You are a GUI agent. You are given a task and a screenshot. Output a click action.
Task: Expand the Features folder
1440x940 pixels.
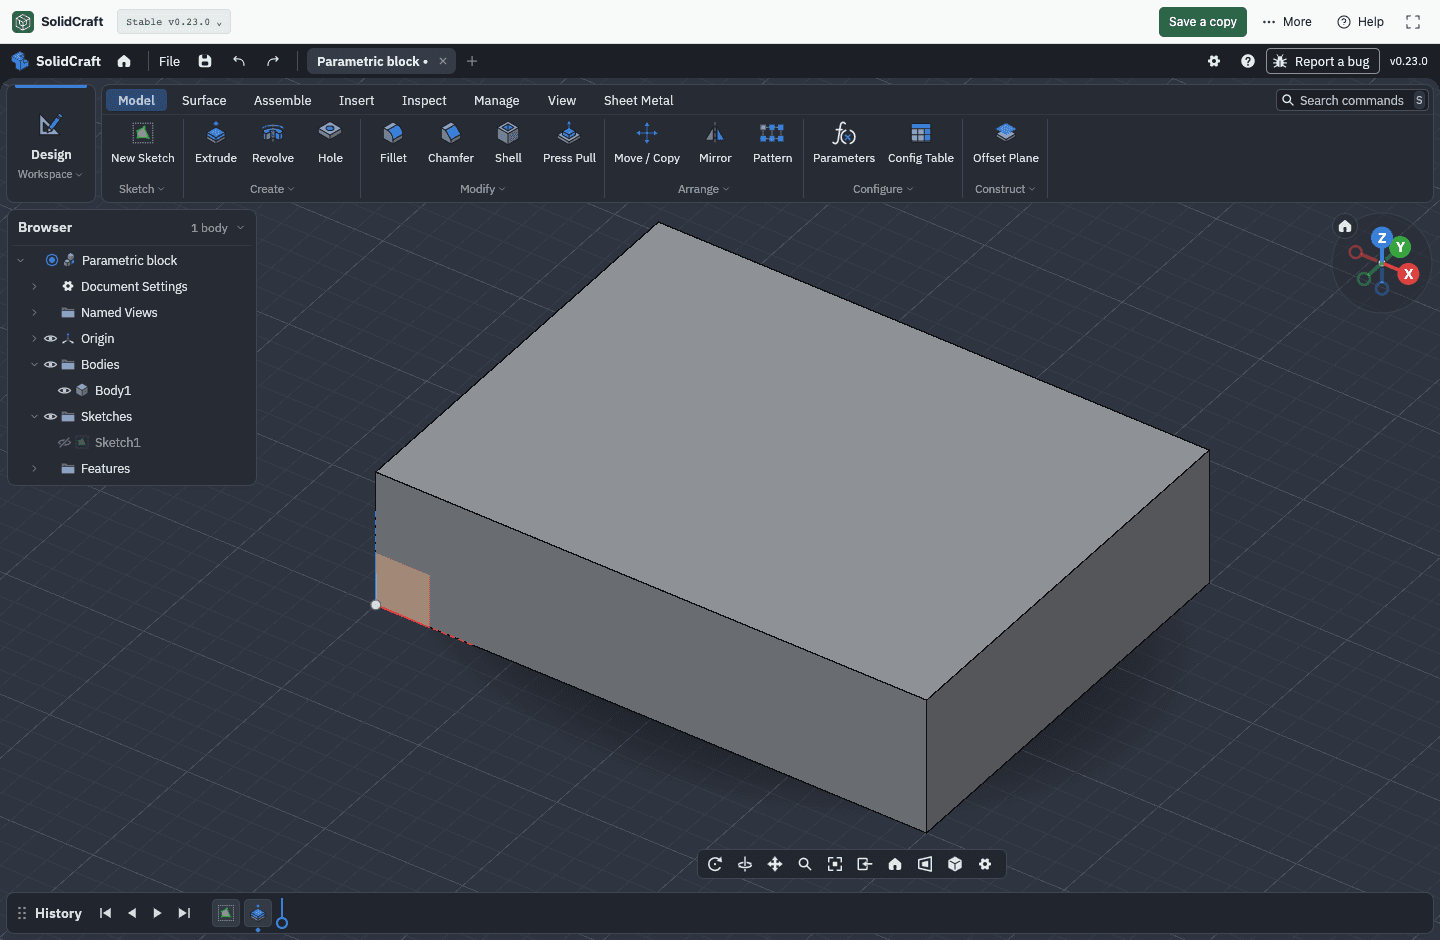(34, 469)
